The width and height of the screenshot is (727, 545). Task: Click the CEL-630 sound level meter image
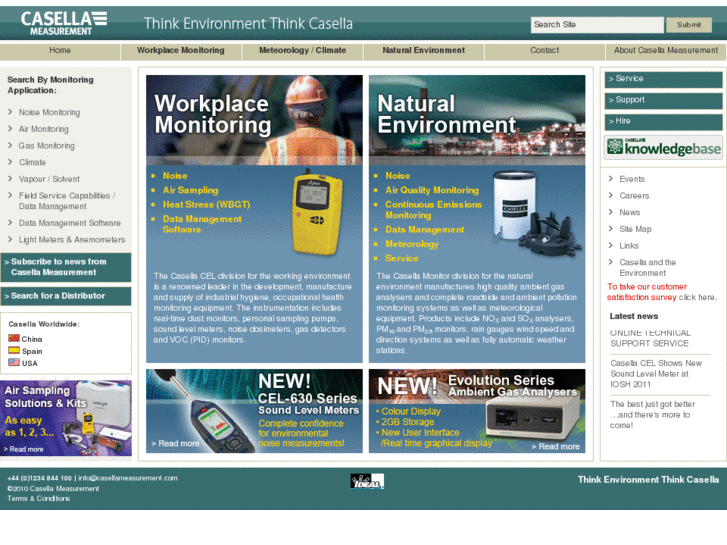(x=204, y=410)
